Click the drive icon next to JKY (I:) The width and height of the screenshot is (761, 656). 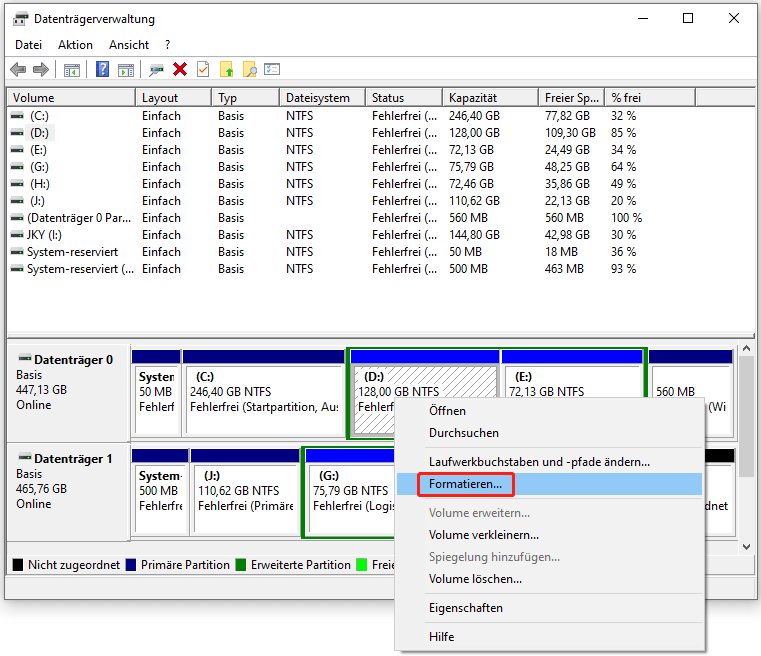[17, 235]
